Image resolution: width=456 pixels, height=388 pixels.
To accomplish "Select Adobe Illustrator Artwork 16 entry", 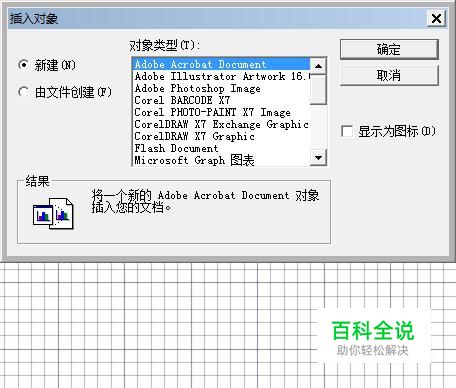I will (221, 76).
